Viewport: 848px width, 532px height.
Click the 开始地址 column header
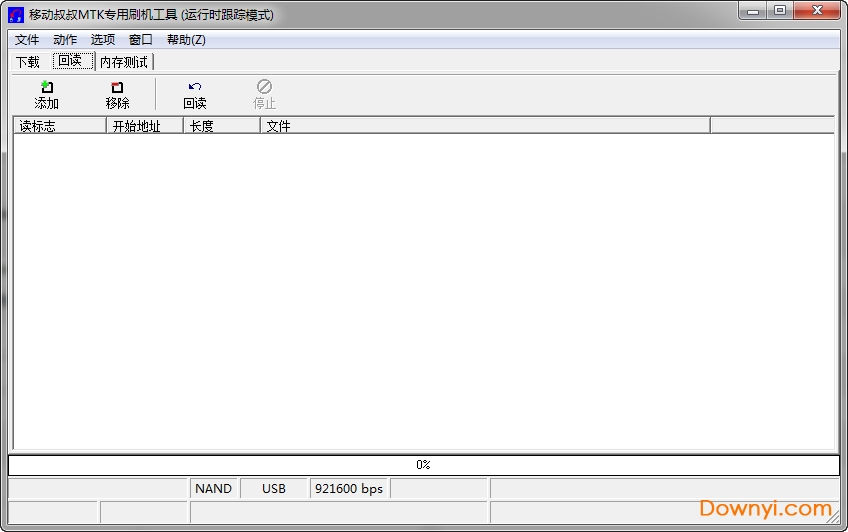[145, 126]
